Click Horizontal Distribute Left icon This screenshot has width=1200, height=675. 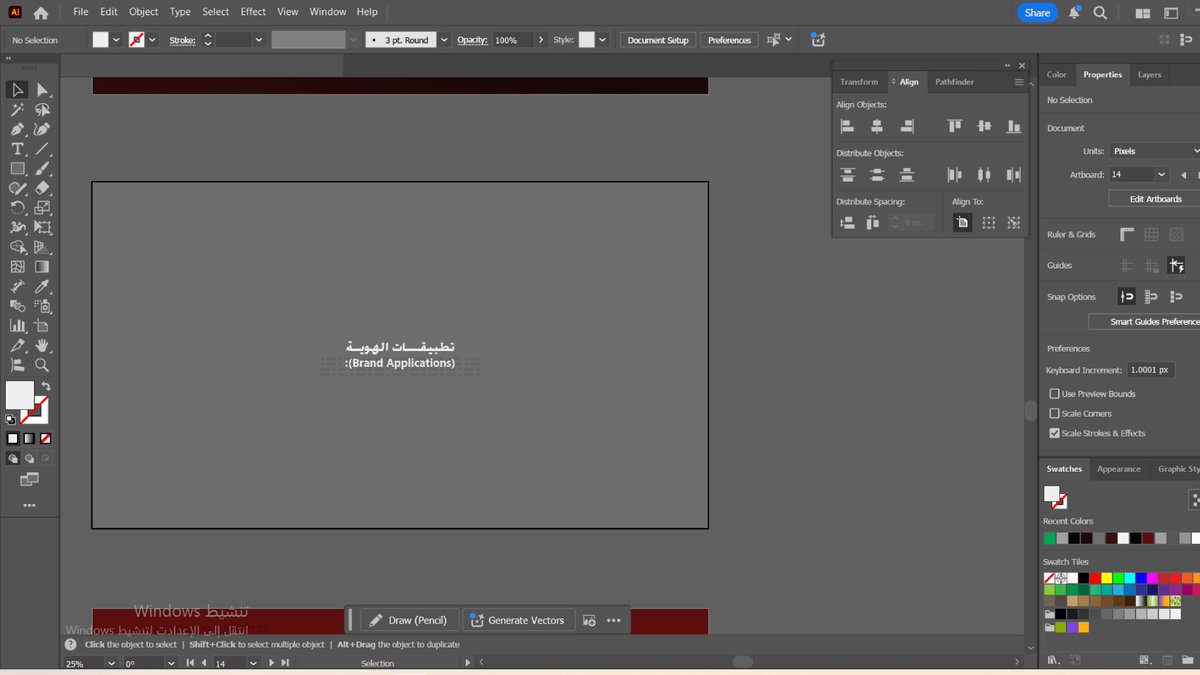[x=955, y=175]
